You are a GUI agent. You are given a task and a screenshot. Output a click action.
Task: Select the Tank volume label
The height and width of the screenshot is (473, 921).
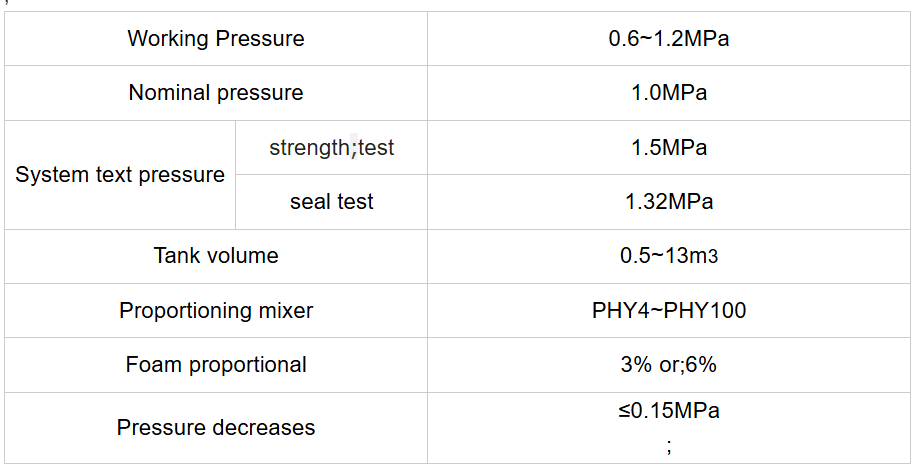click(215, 256)
